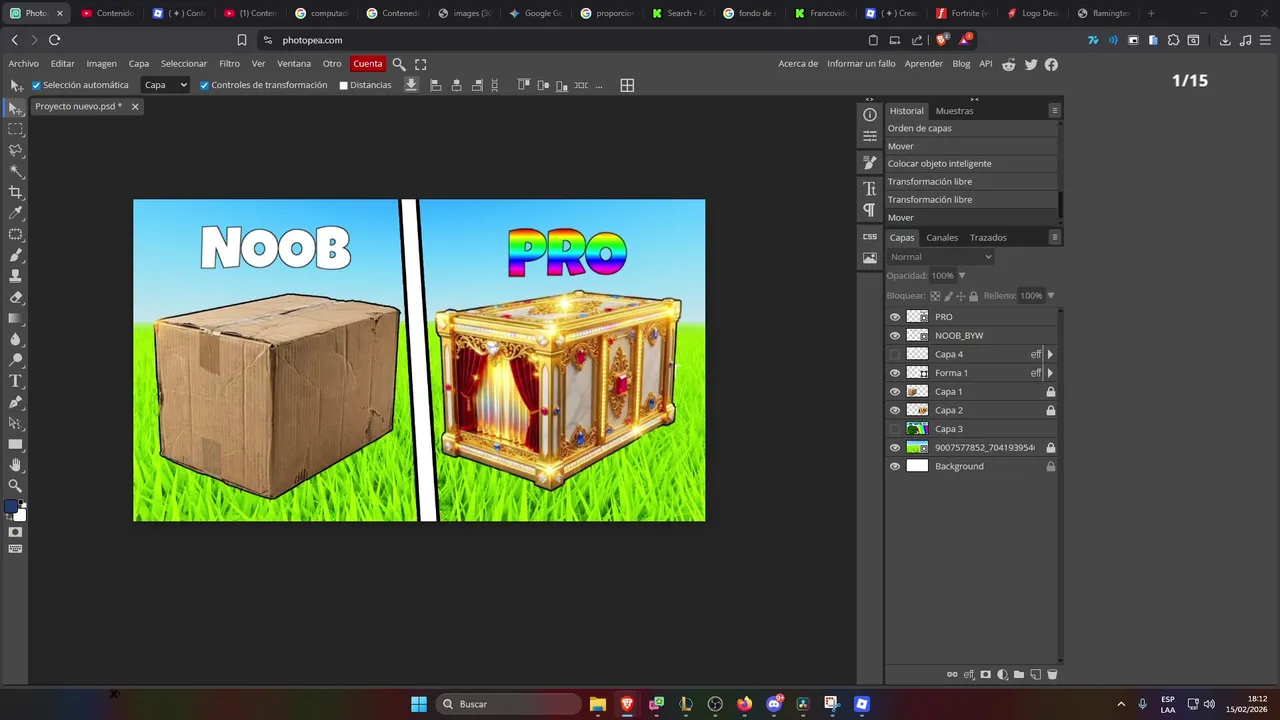The width and height of the screenshot is (1280, 720).
Task: Show the Capa 3 layer
Action: click(895, 429)
